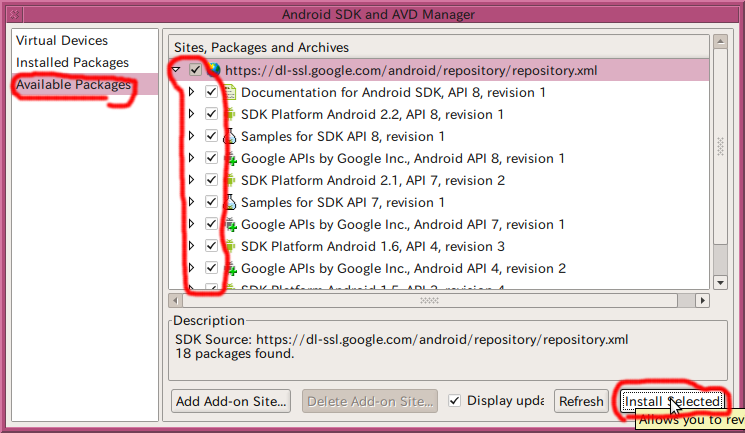Click the window menu icon in title bar
The width and height of the screenshot is (745, 433).
pyautogui.click(x=14, y=14)
